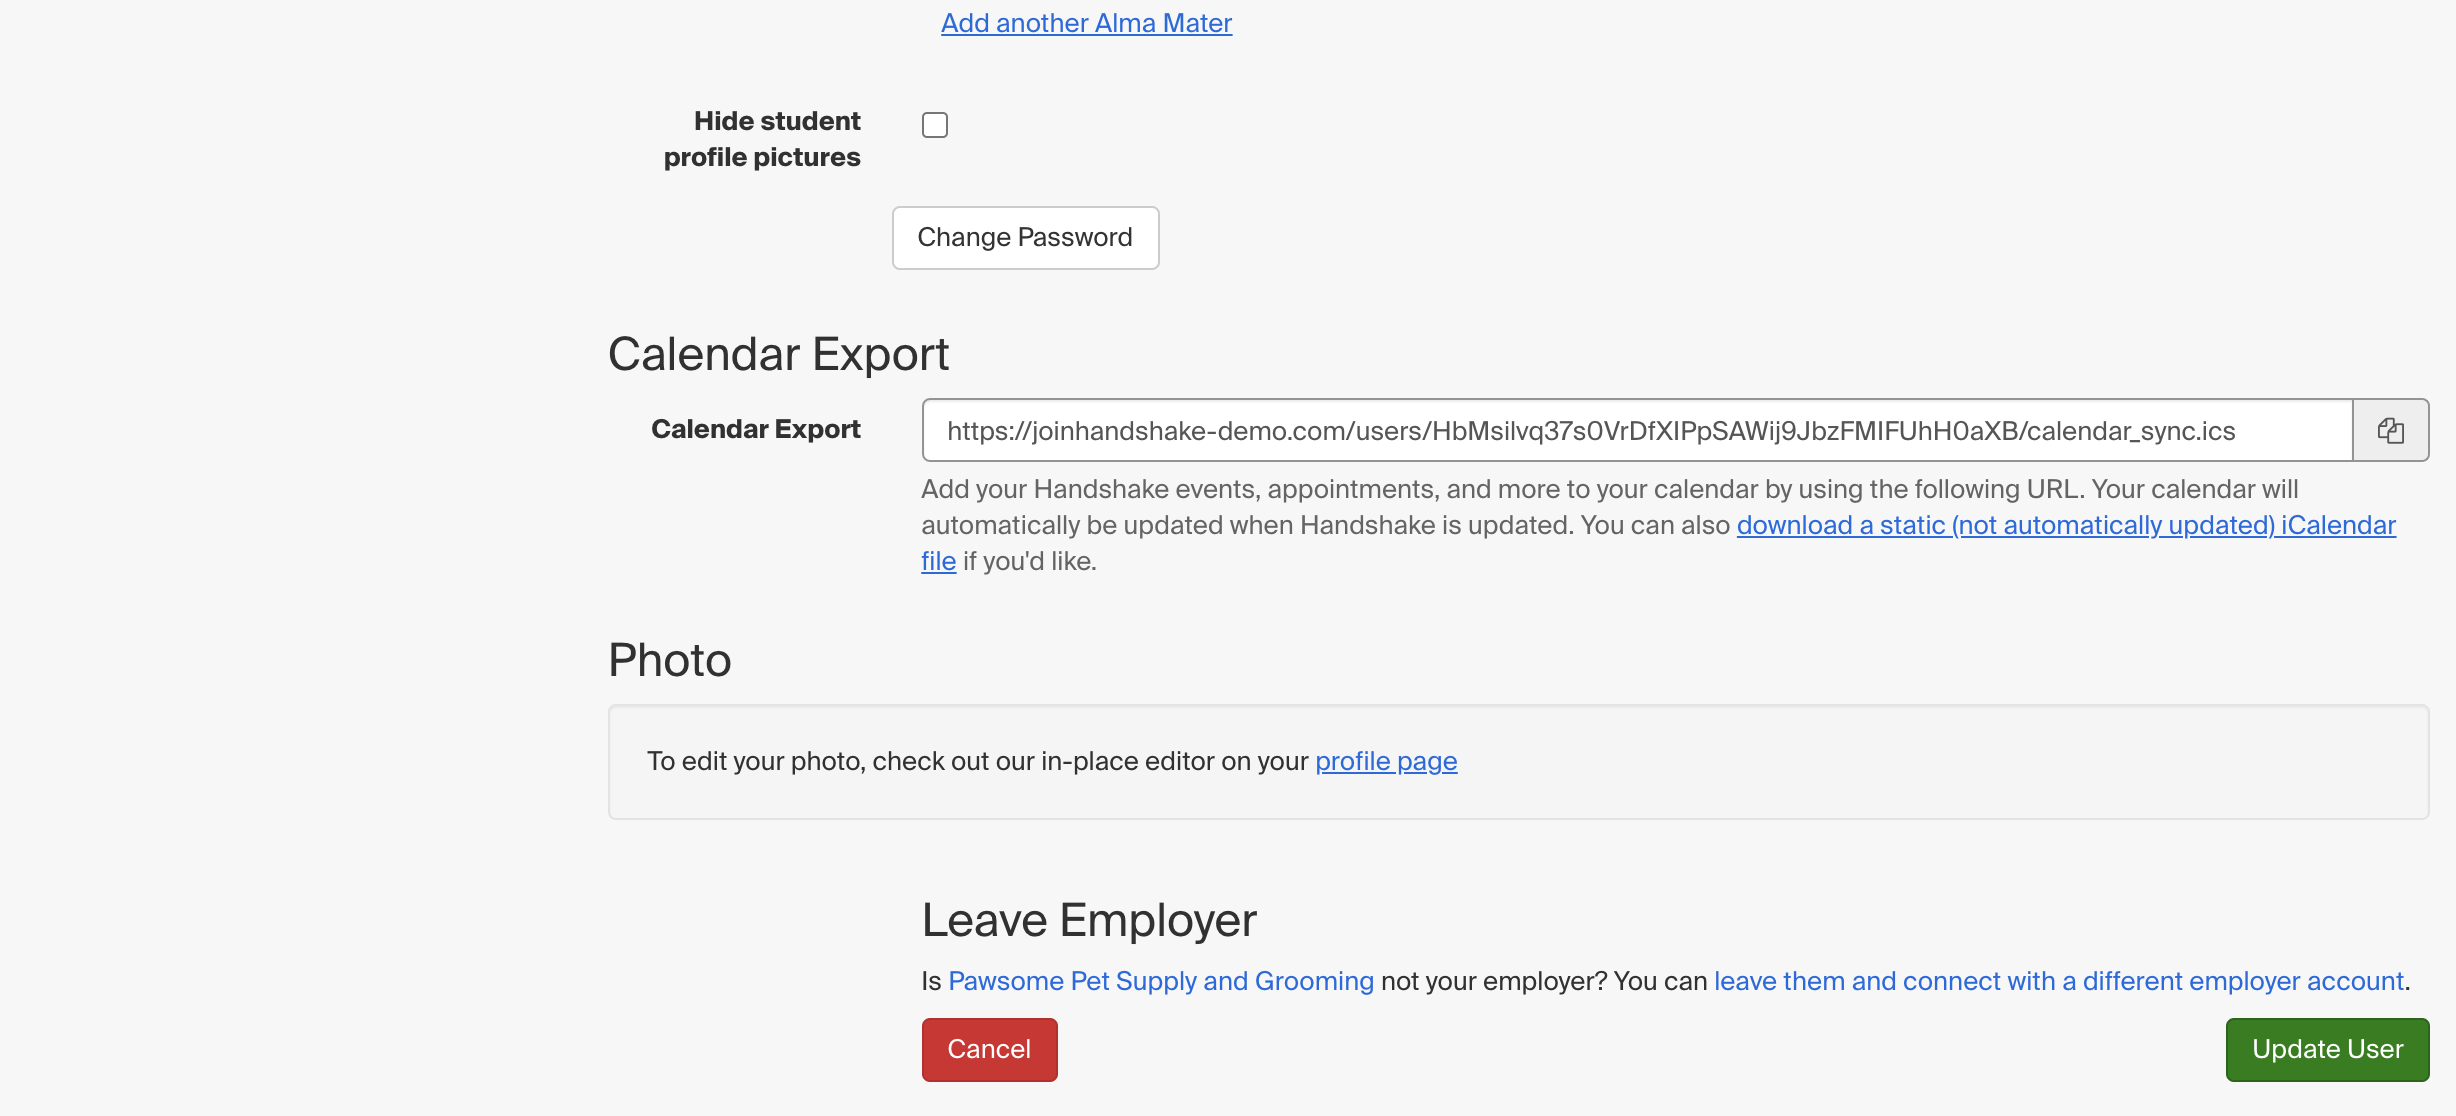Save changes with Update User
Image resolution: width=2456 pixels, height=1116 pixels.
[2326, 1049]
